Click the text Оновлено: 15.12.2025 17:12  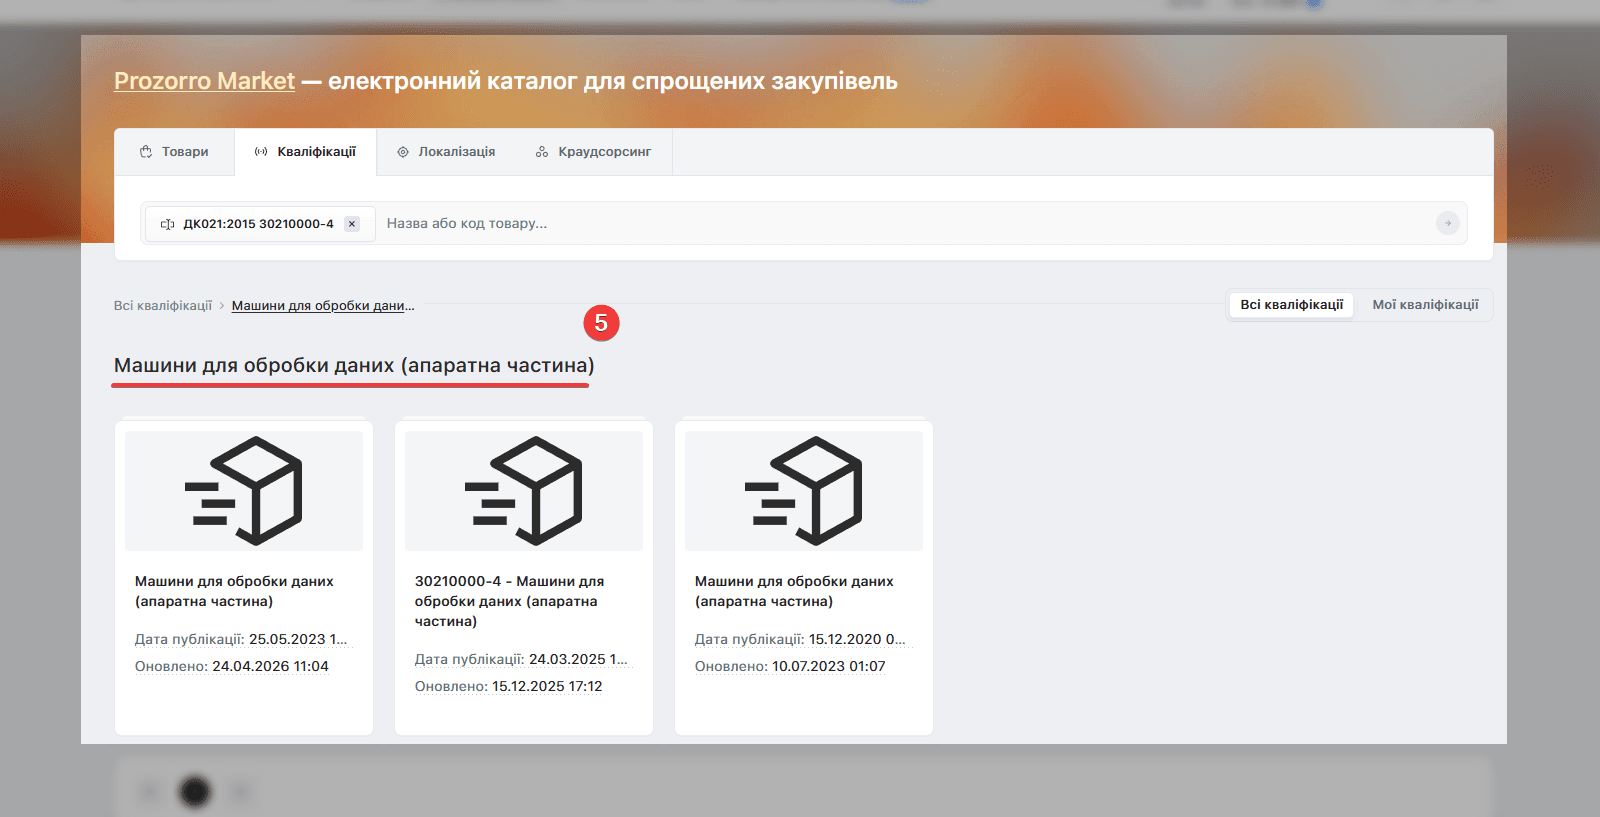[x=509, y=686]
